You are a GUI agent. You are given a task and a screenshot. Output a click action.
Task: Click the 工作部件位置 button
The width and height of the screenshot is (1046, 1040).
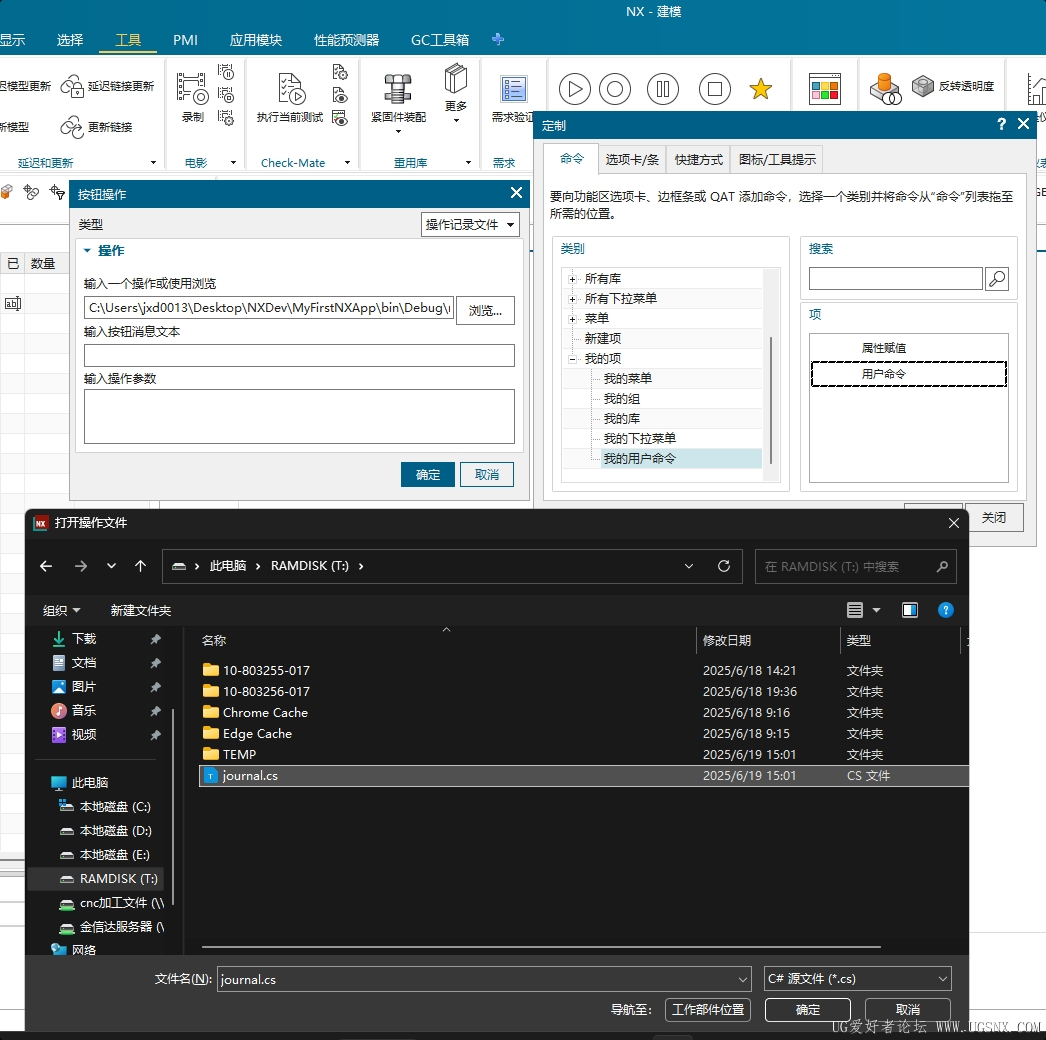(x=708, y=1009)
